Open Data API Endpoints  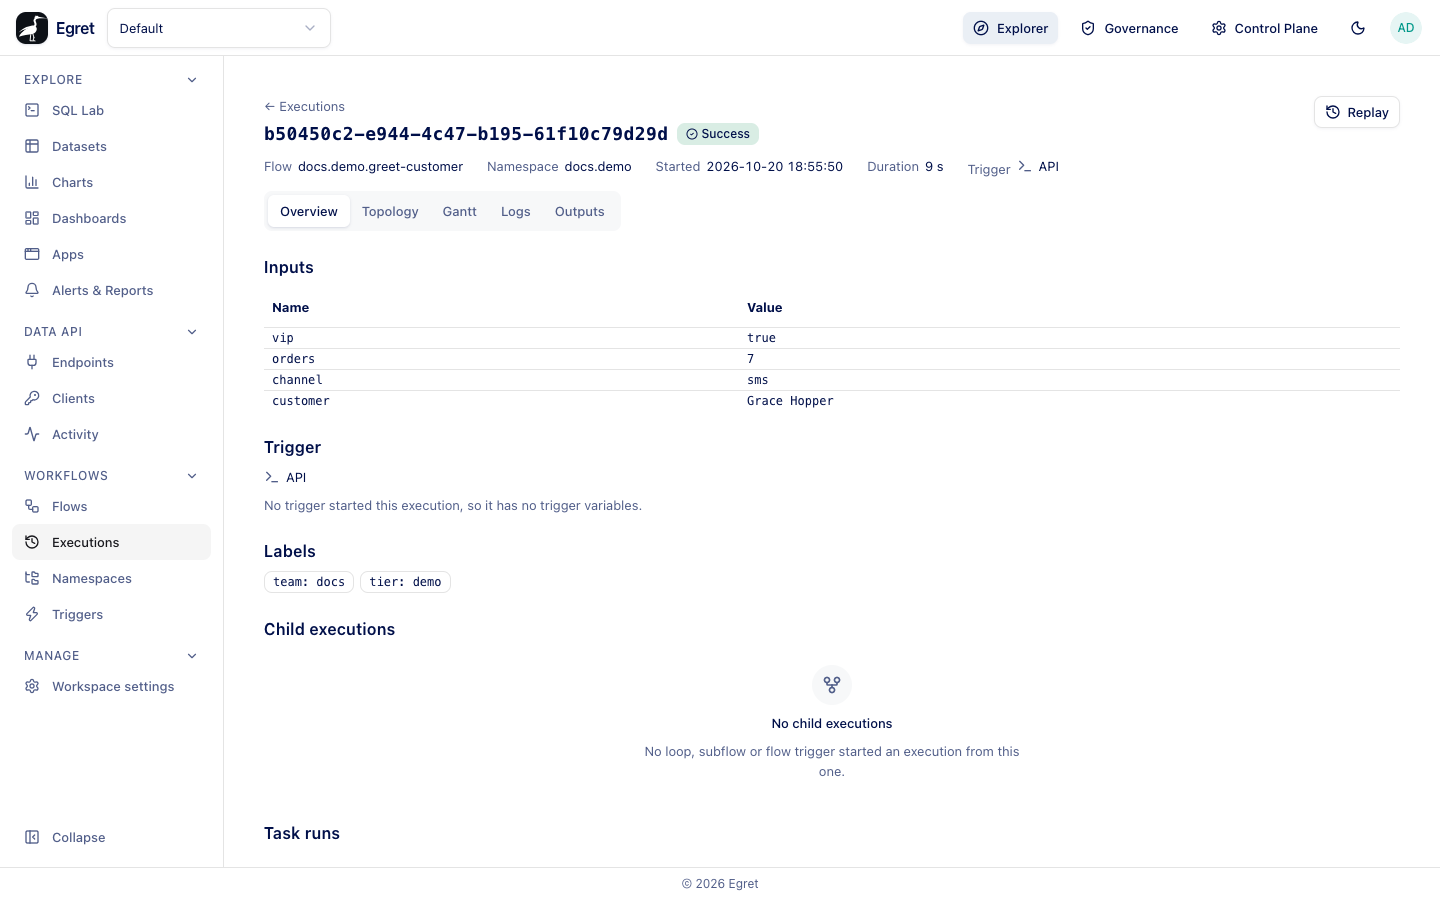(111, 362)
